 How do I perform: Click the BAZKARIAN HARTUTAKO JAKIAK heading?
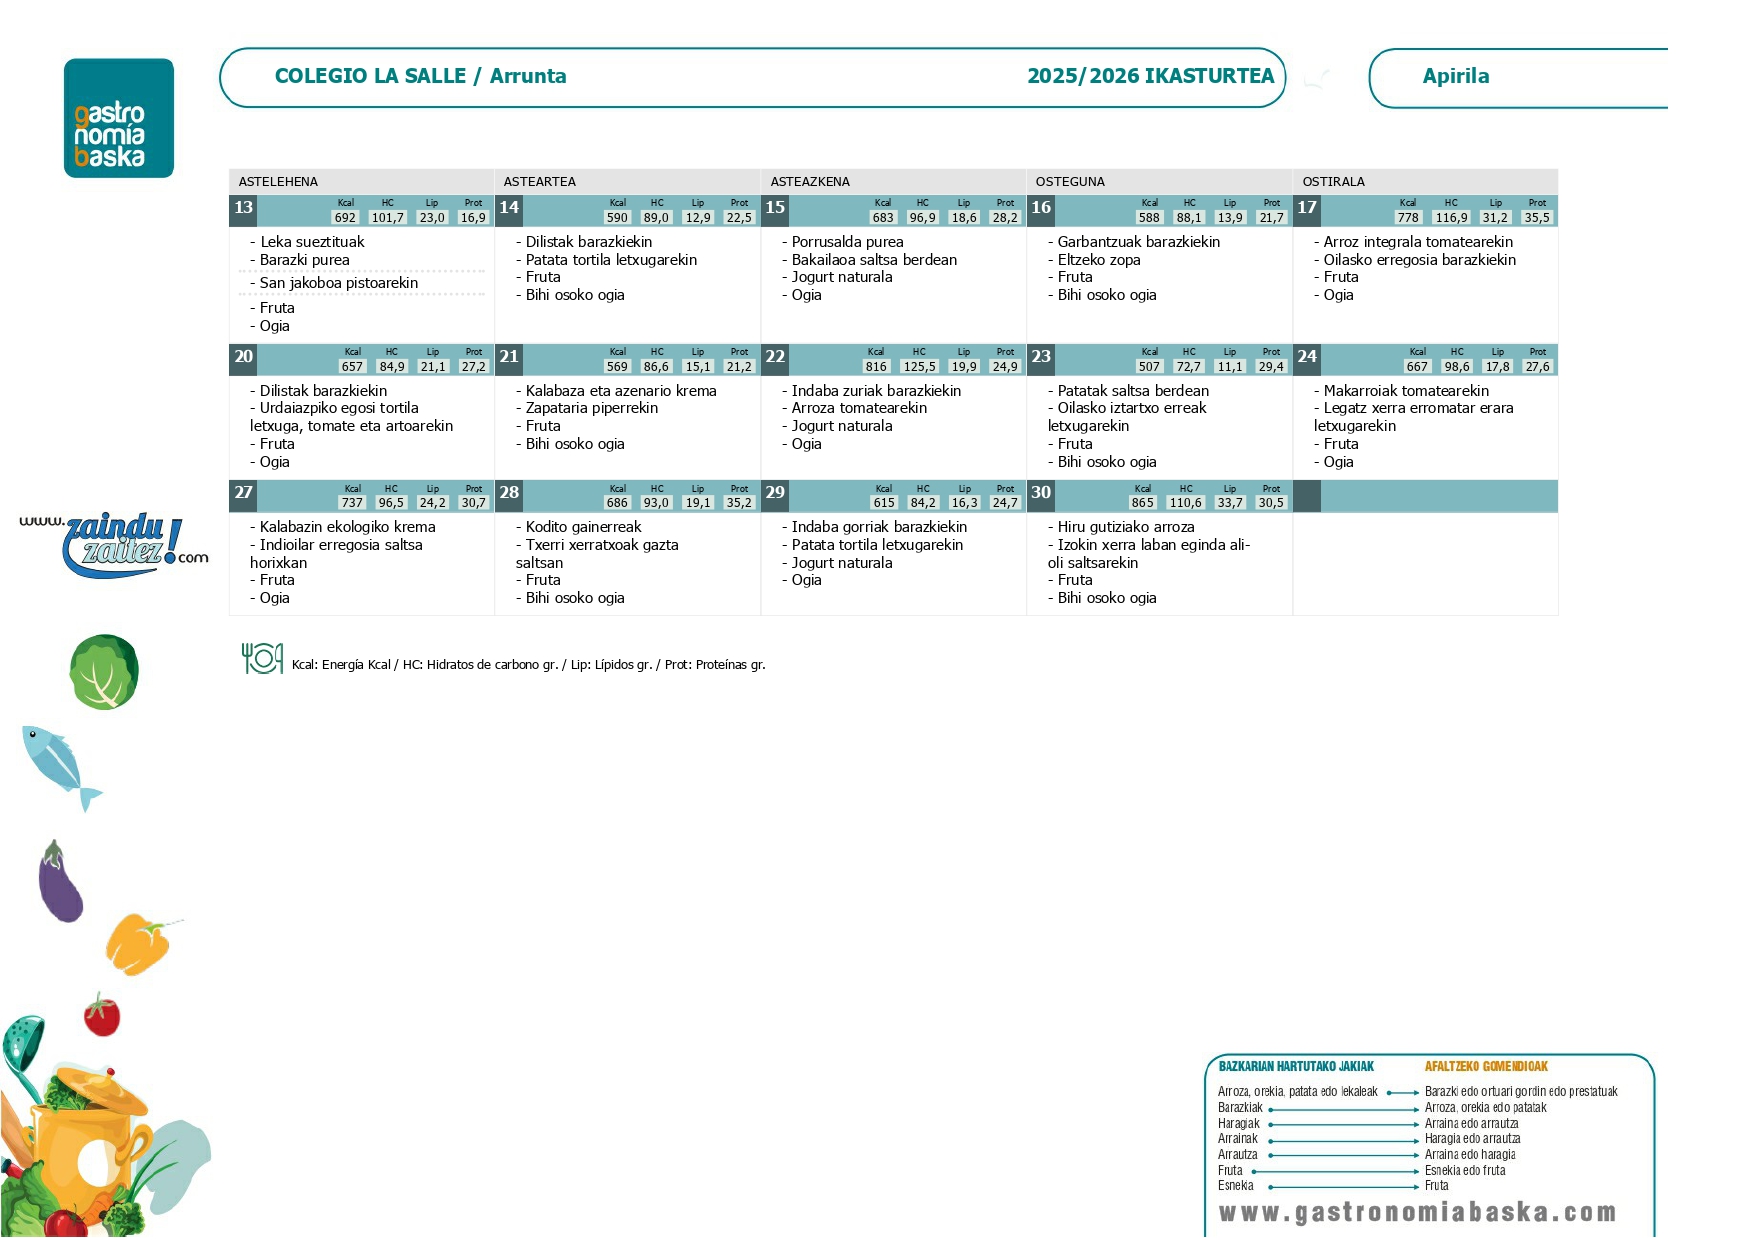[1296, 1067]
